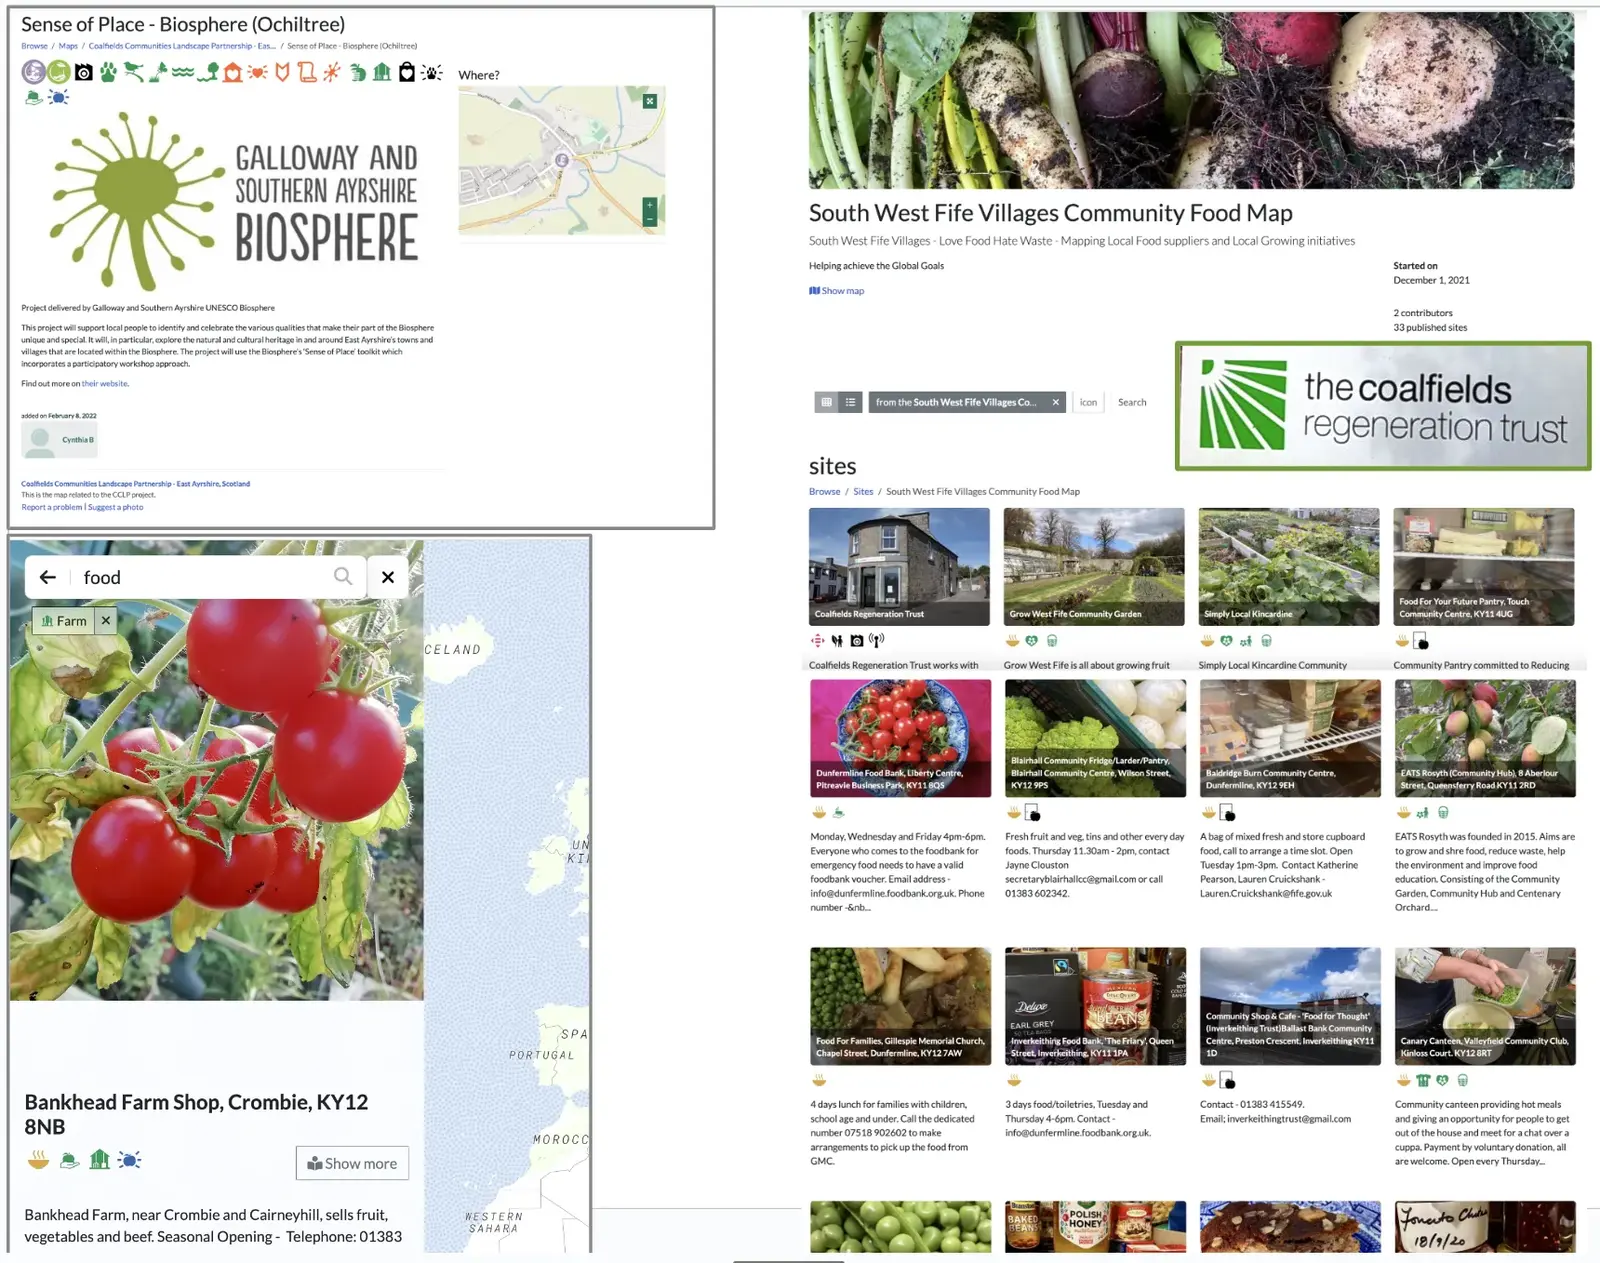This screenshot has width=1600, height=1263.
Task: Switch sites to grid view
Action: [826, 402]
